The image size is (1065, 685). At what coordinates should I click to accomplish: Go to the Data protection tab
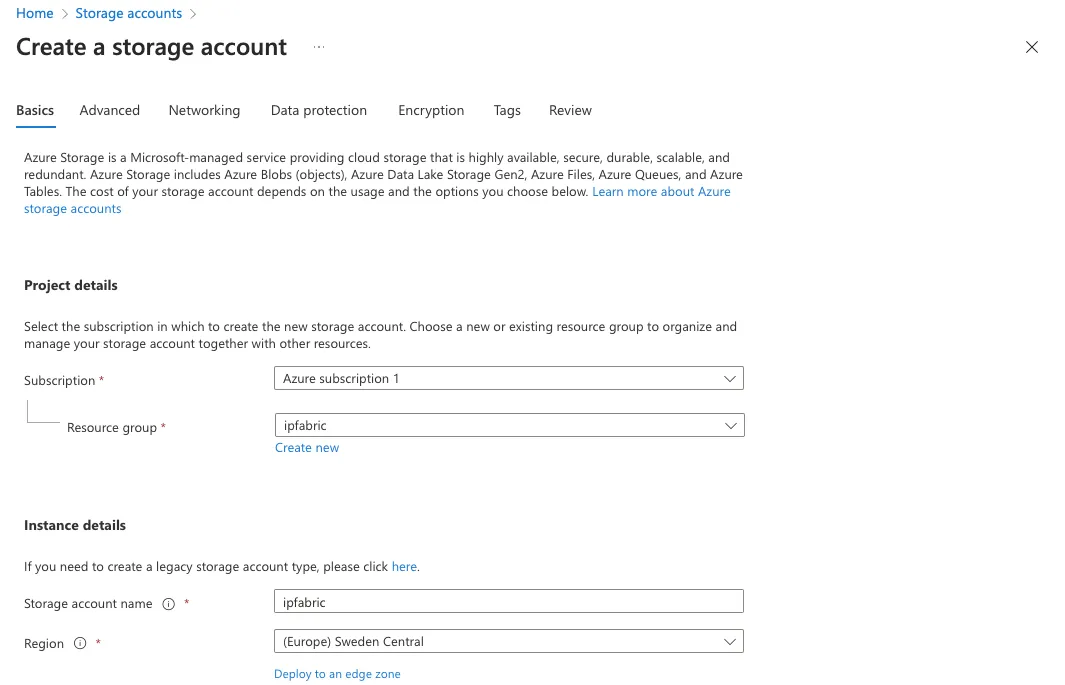click(318, 111)
